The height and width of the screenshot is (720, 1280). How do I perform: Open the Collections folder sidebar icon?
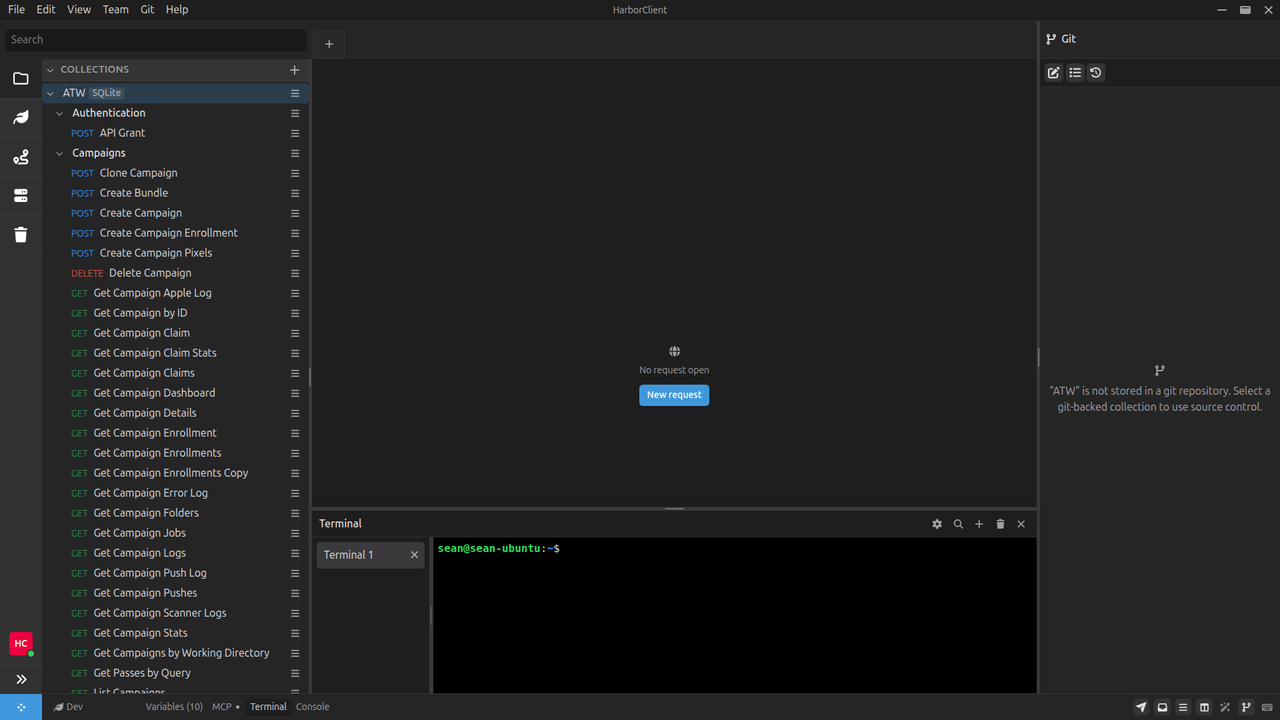[x=21, y=78]
